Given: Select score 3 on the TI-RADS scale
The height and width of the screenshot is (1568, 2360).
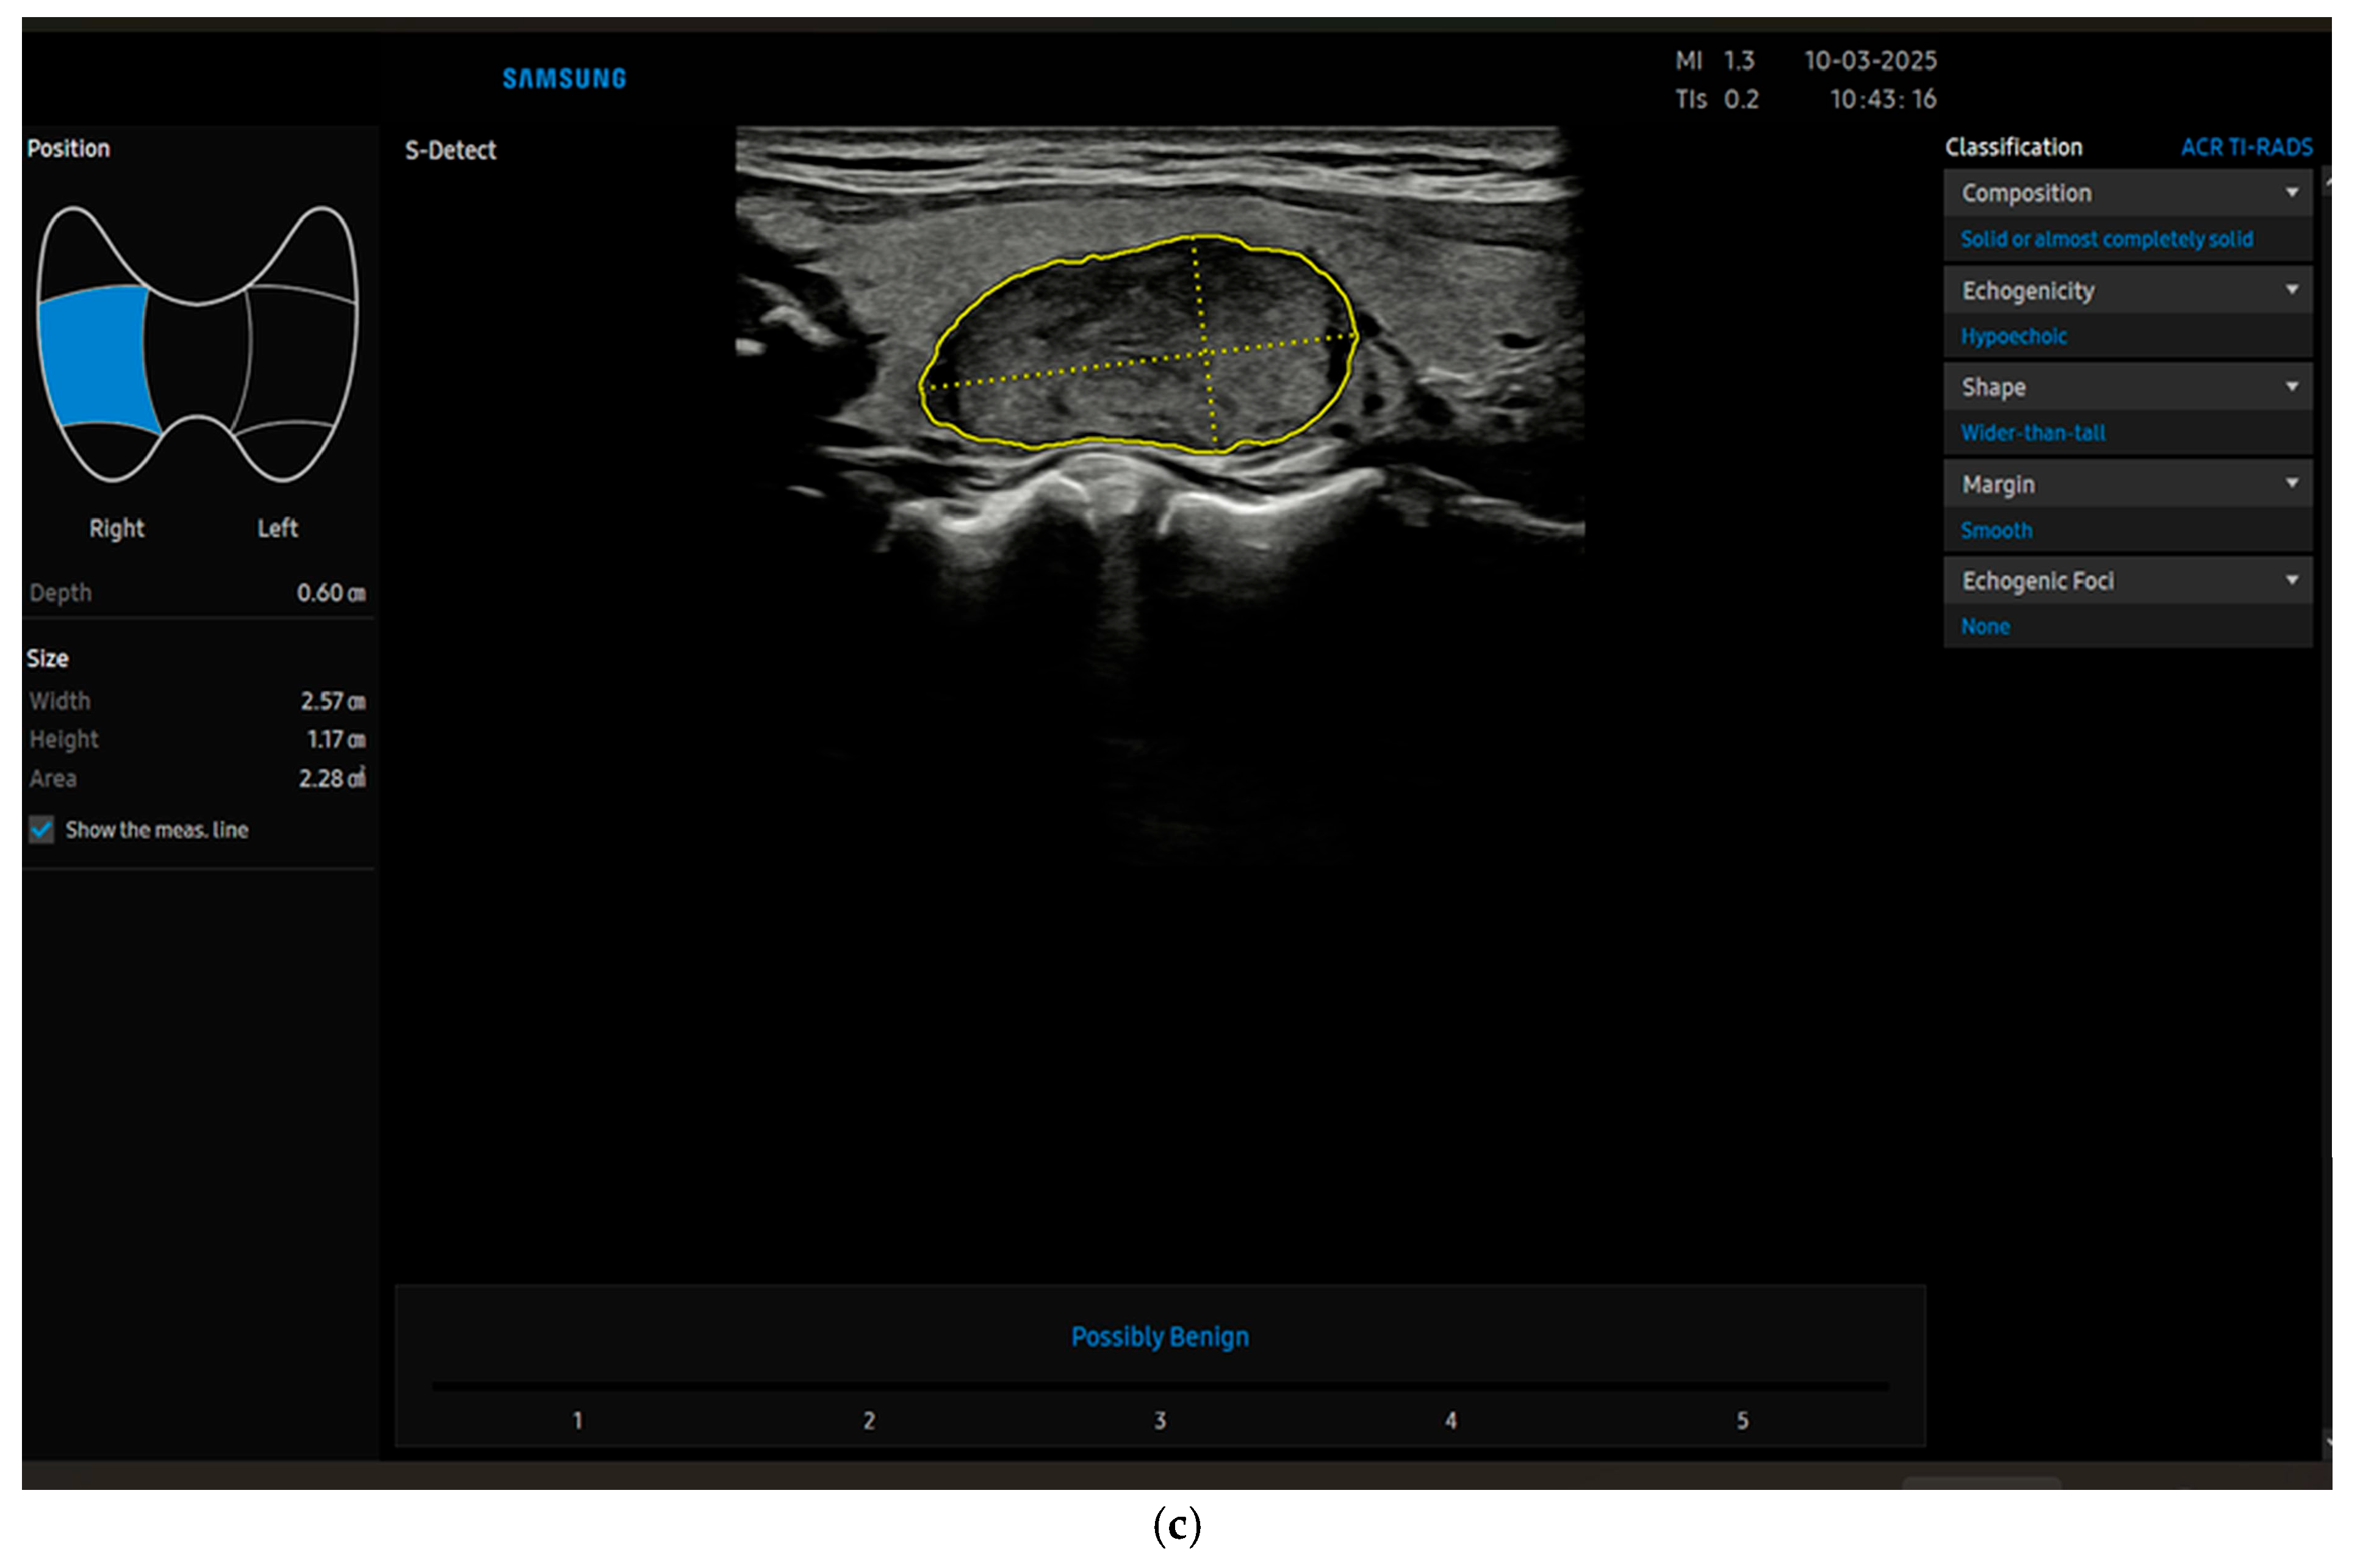Looking at the screenshot, I should point(1159,1420).
